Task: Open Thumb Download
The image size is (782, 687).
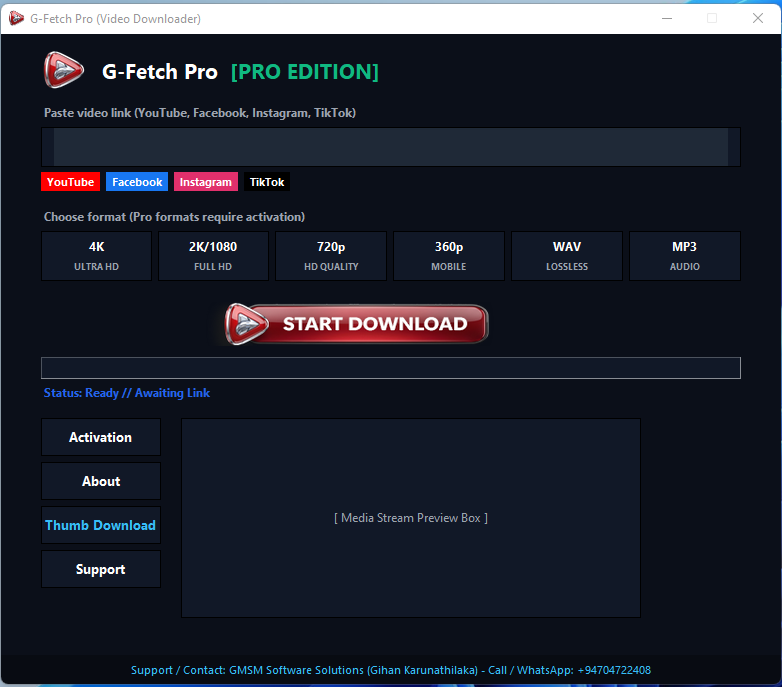Action: click(x=101, y=525)
